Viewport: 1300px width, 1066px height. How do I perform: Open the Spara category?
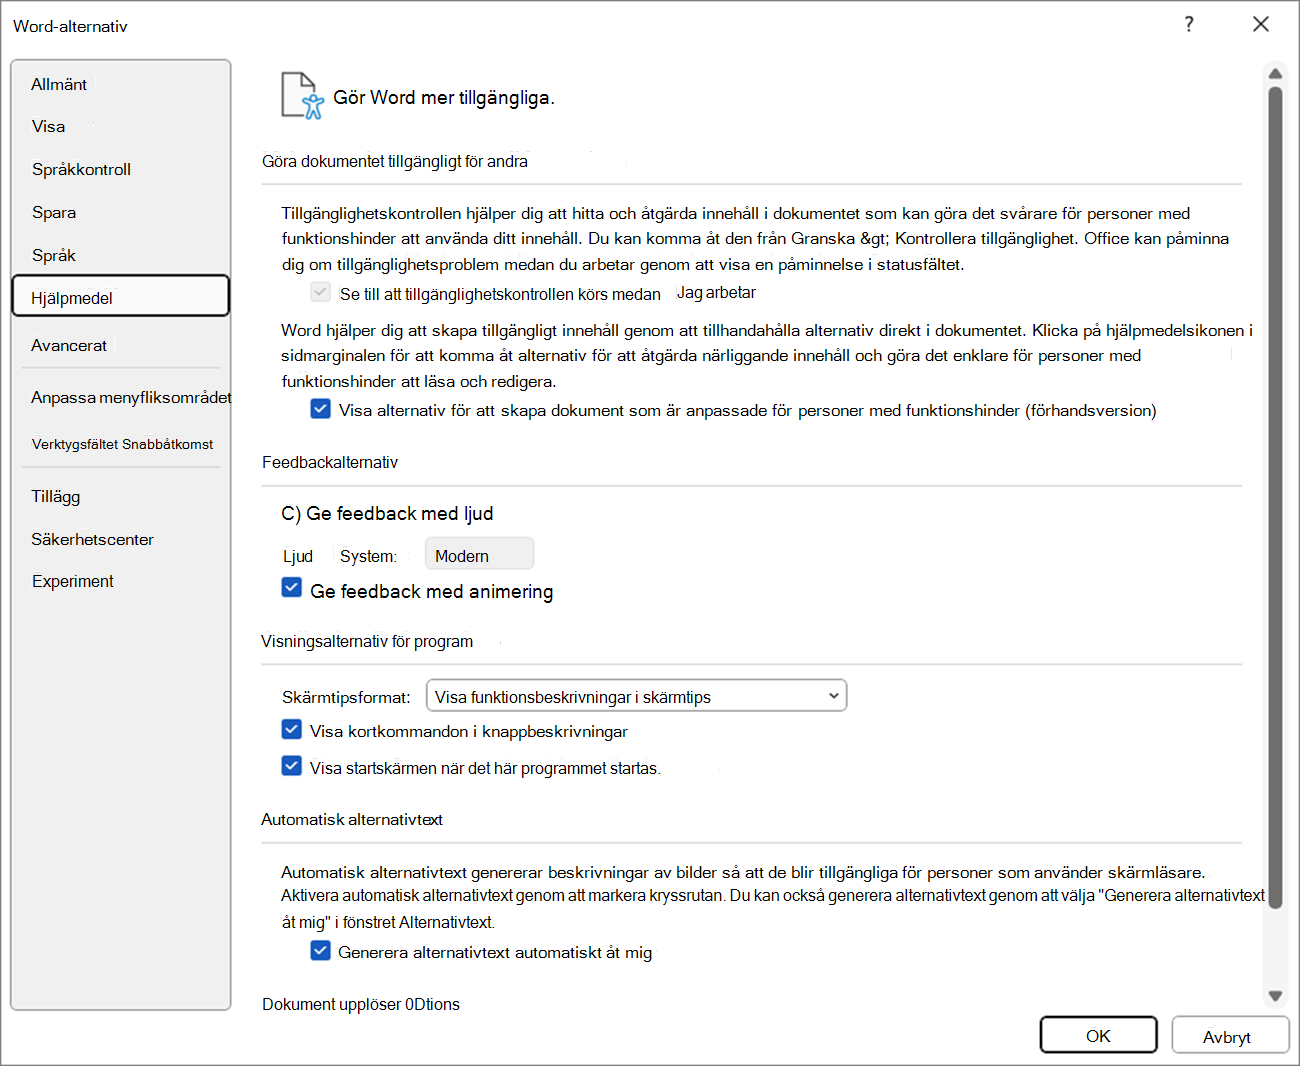(54, 212)
